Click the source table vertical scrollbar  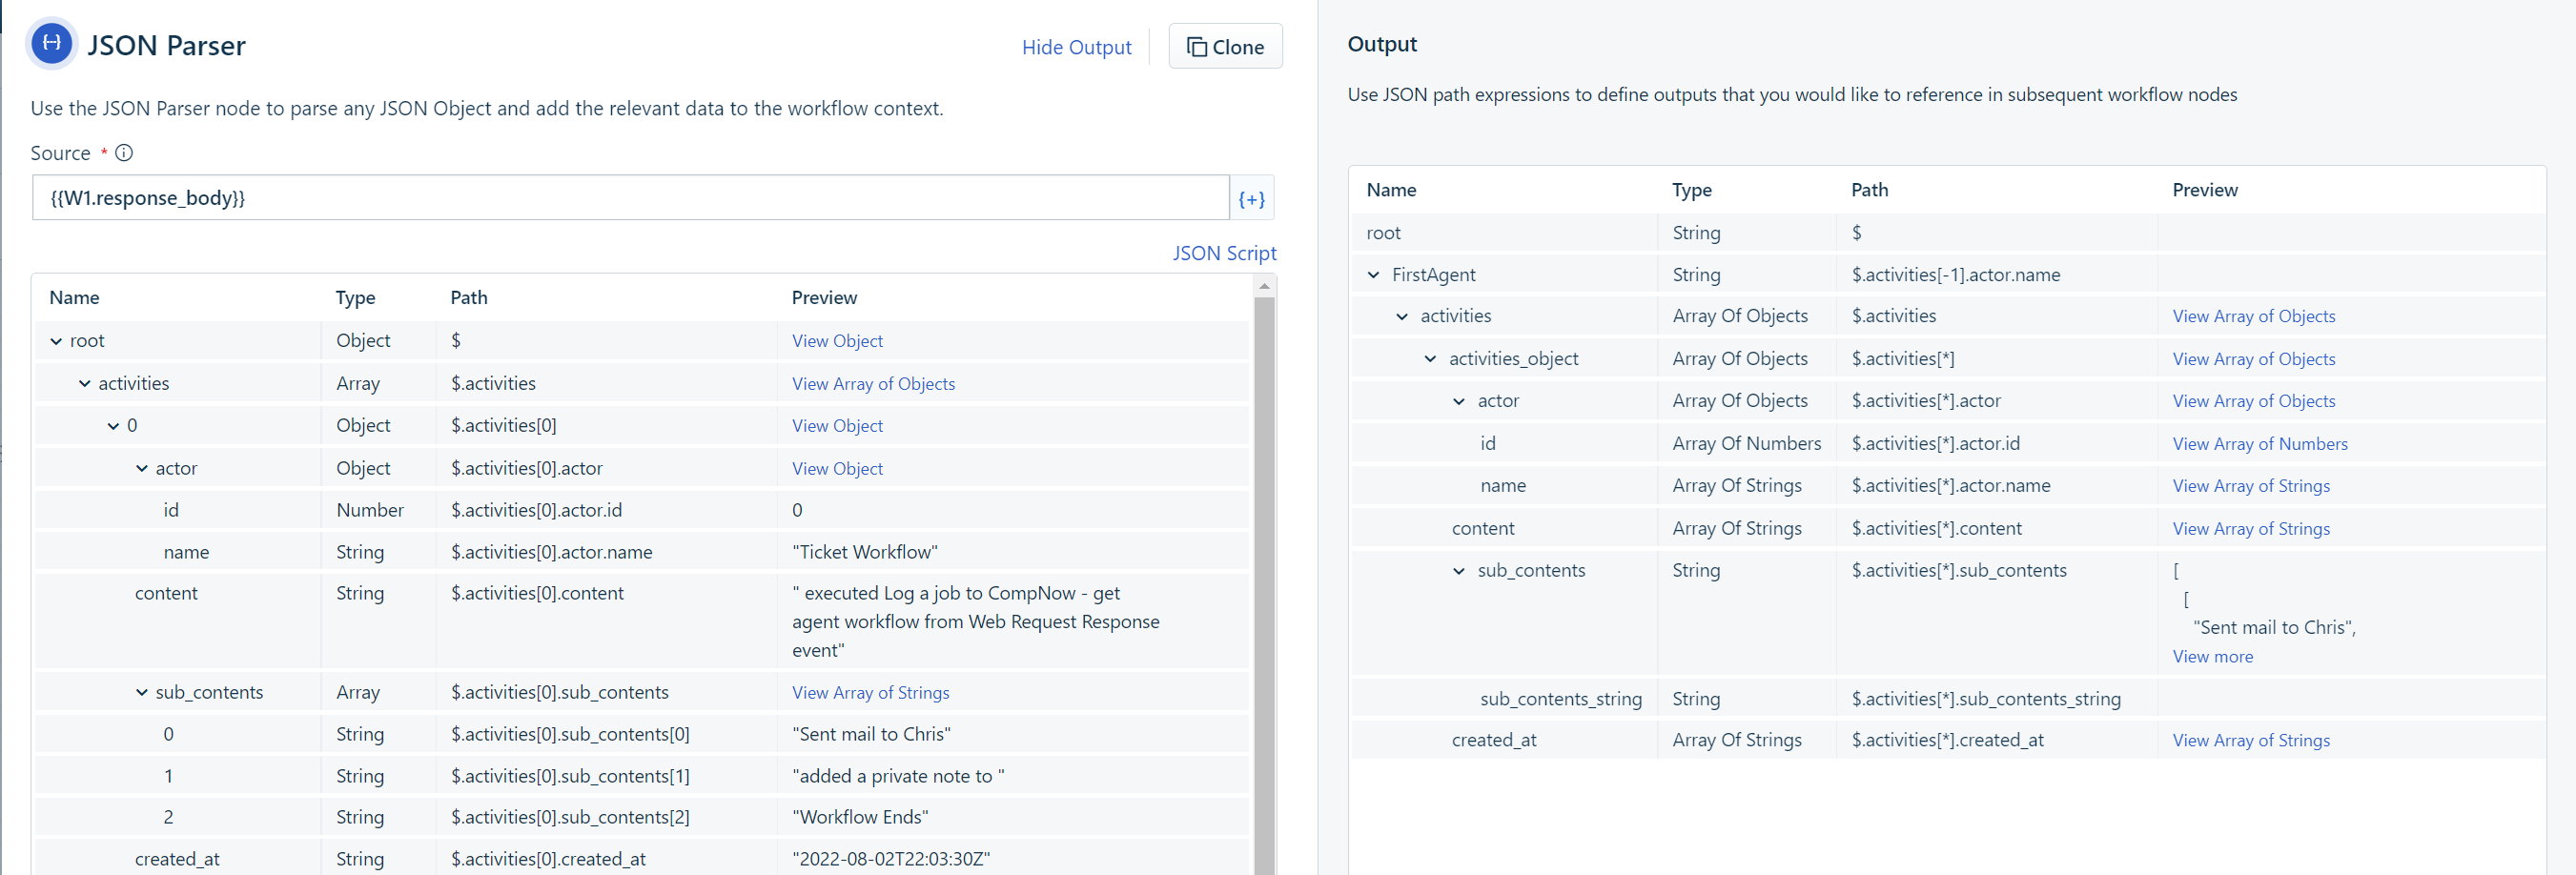[1264, 585]
